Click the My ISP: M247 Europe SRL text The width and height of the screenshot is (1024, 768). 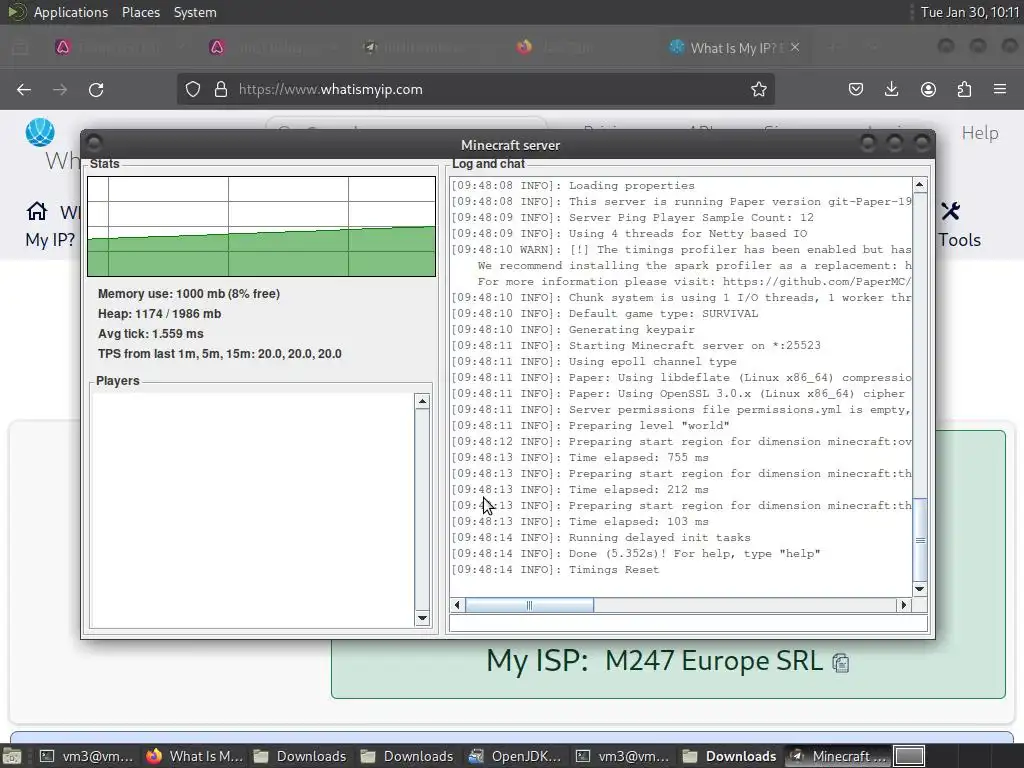[x=654, y=661]
